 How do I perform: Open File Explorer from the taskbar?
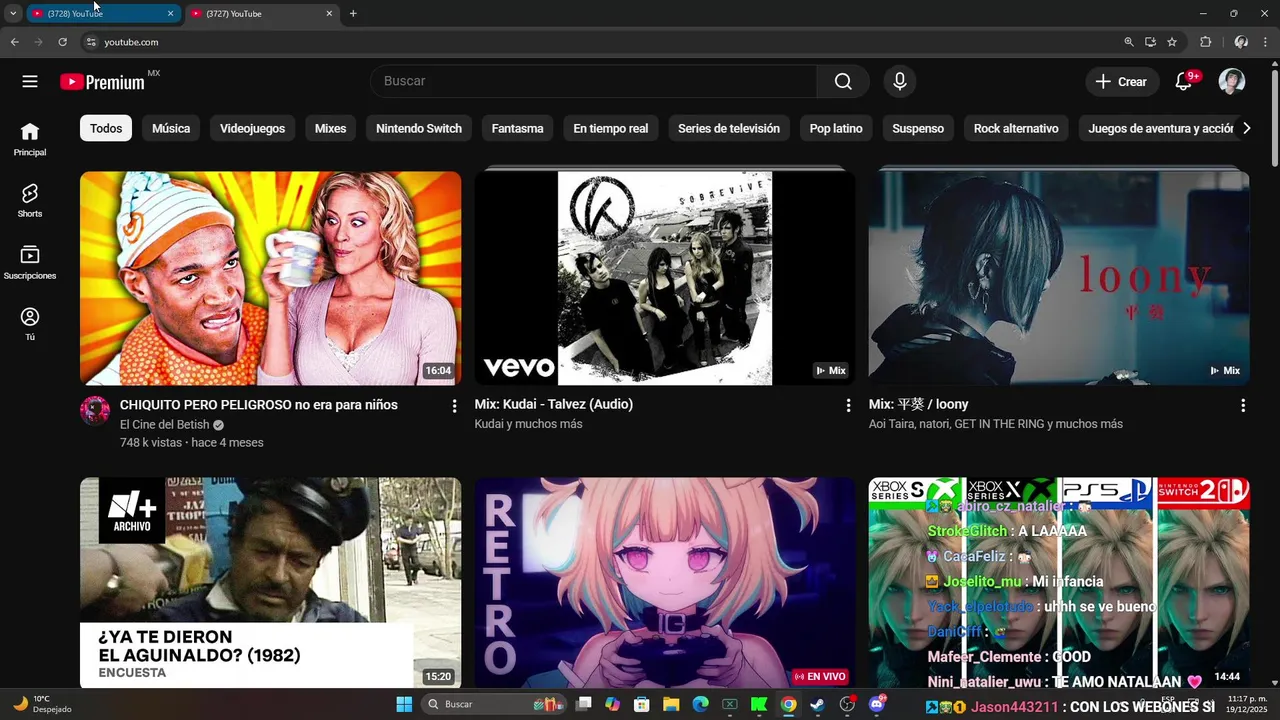pos(671,704)
